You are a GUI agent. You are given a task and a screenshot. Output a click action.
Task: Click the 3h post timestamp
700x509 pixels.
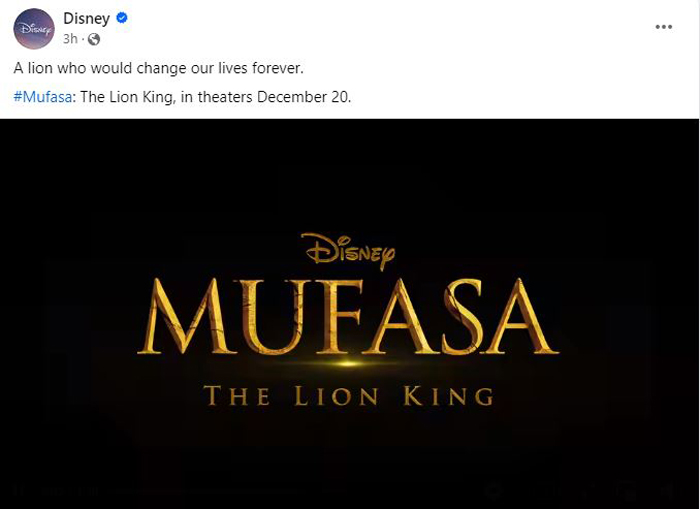point(70,39)
